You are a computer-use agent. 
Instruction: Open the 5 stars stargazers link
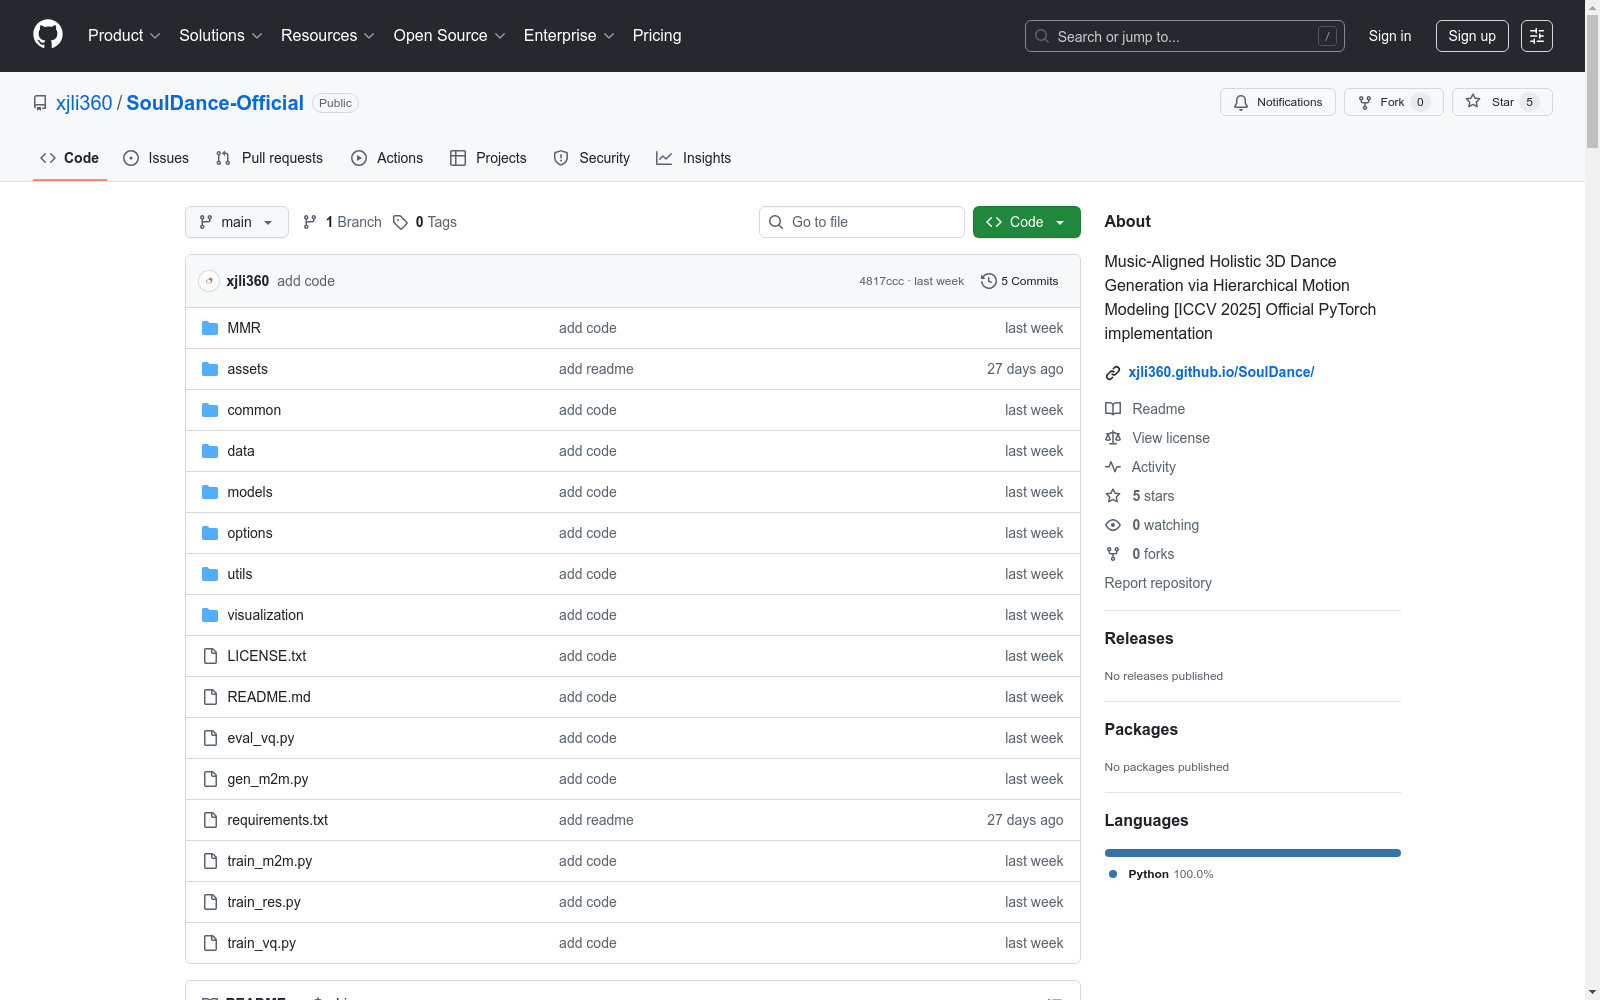click(1140, 496)
